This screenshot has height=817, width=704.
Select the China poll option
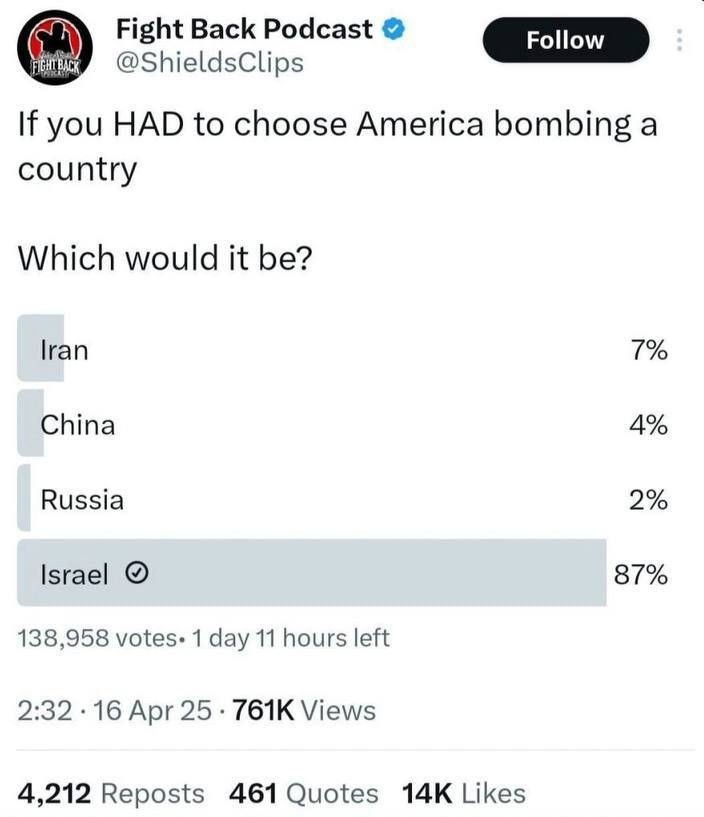(x=343, y=423)
